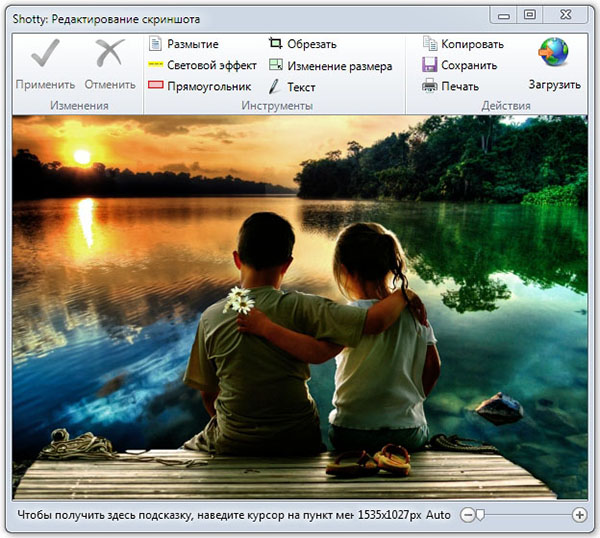Zoom in with the plus button
Viewport: 600px width, 538px height.
579,515
